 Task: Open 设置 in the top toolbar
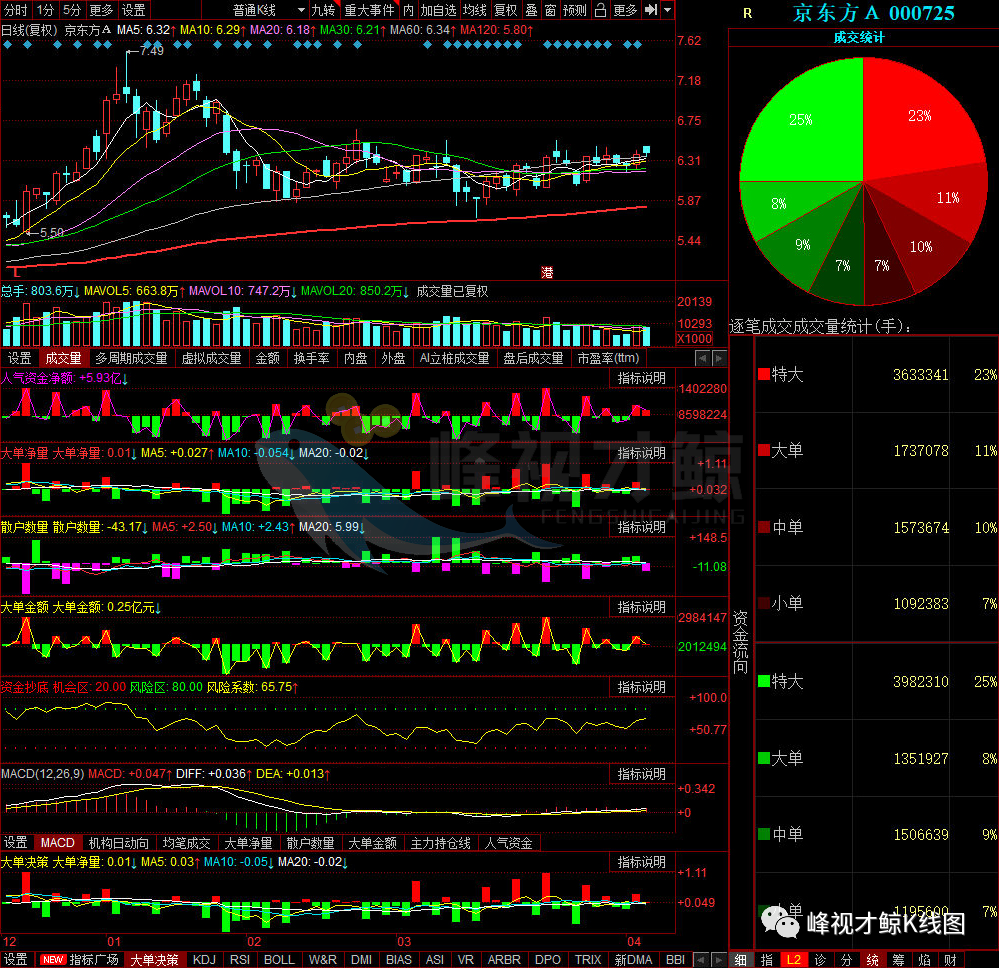134,10
